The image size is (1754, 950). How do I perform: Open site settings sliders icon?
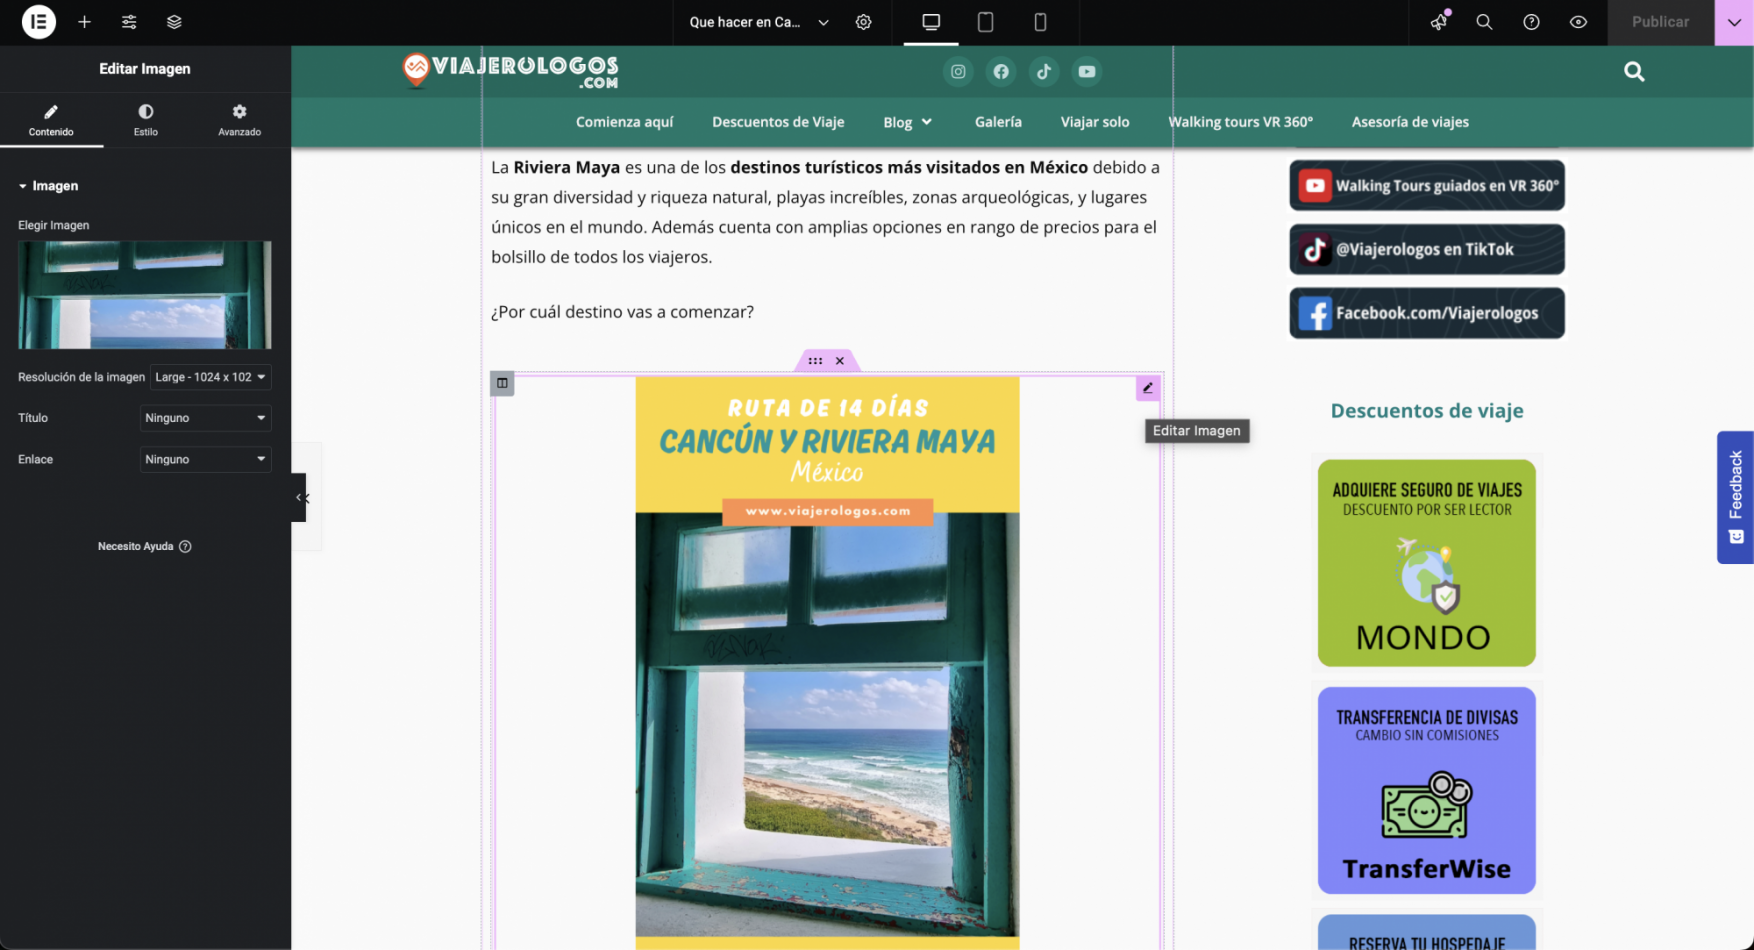click(x=129, y=22)
